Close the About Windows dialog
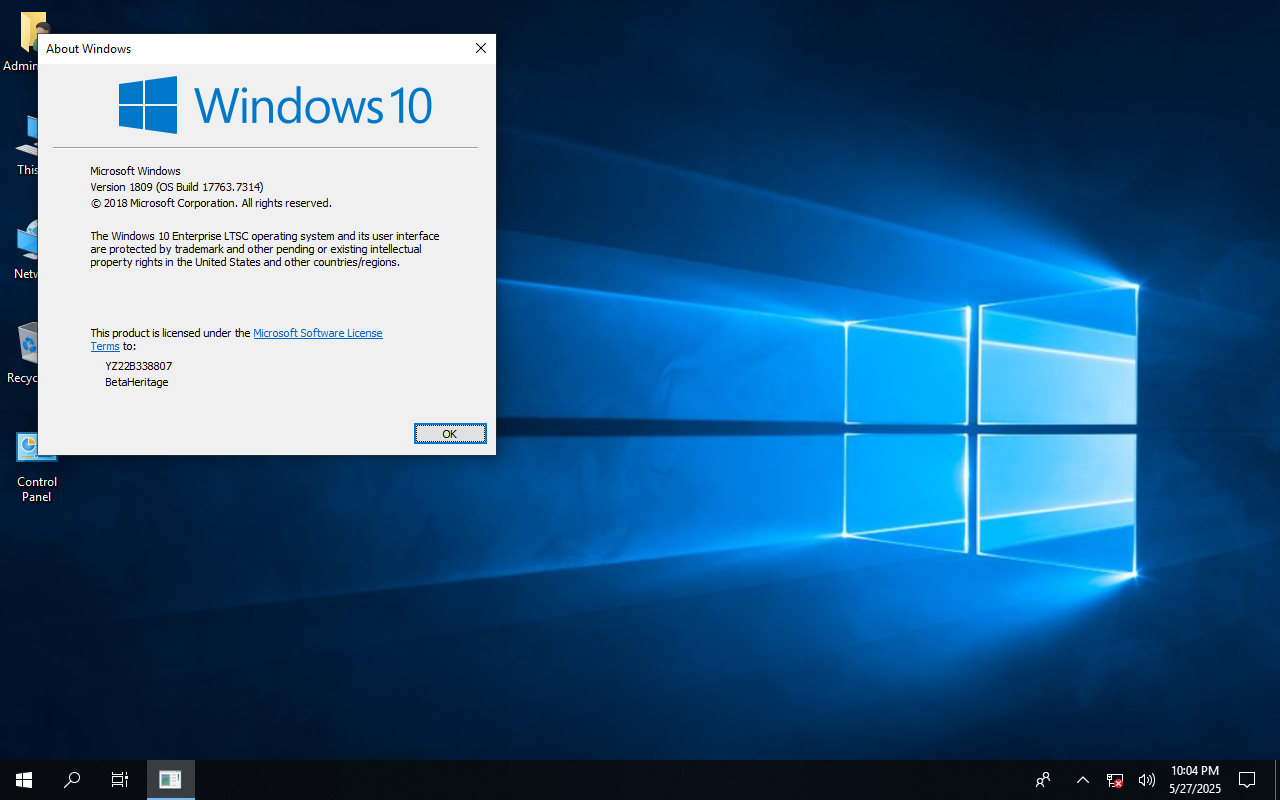Viewport: 1280px width, 800px height. pos(481,48)
